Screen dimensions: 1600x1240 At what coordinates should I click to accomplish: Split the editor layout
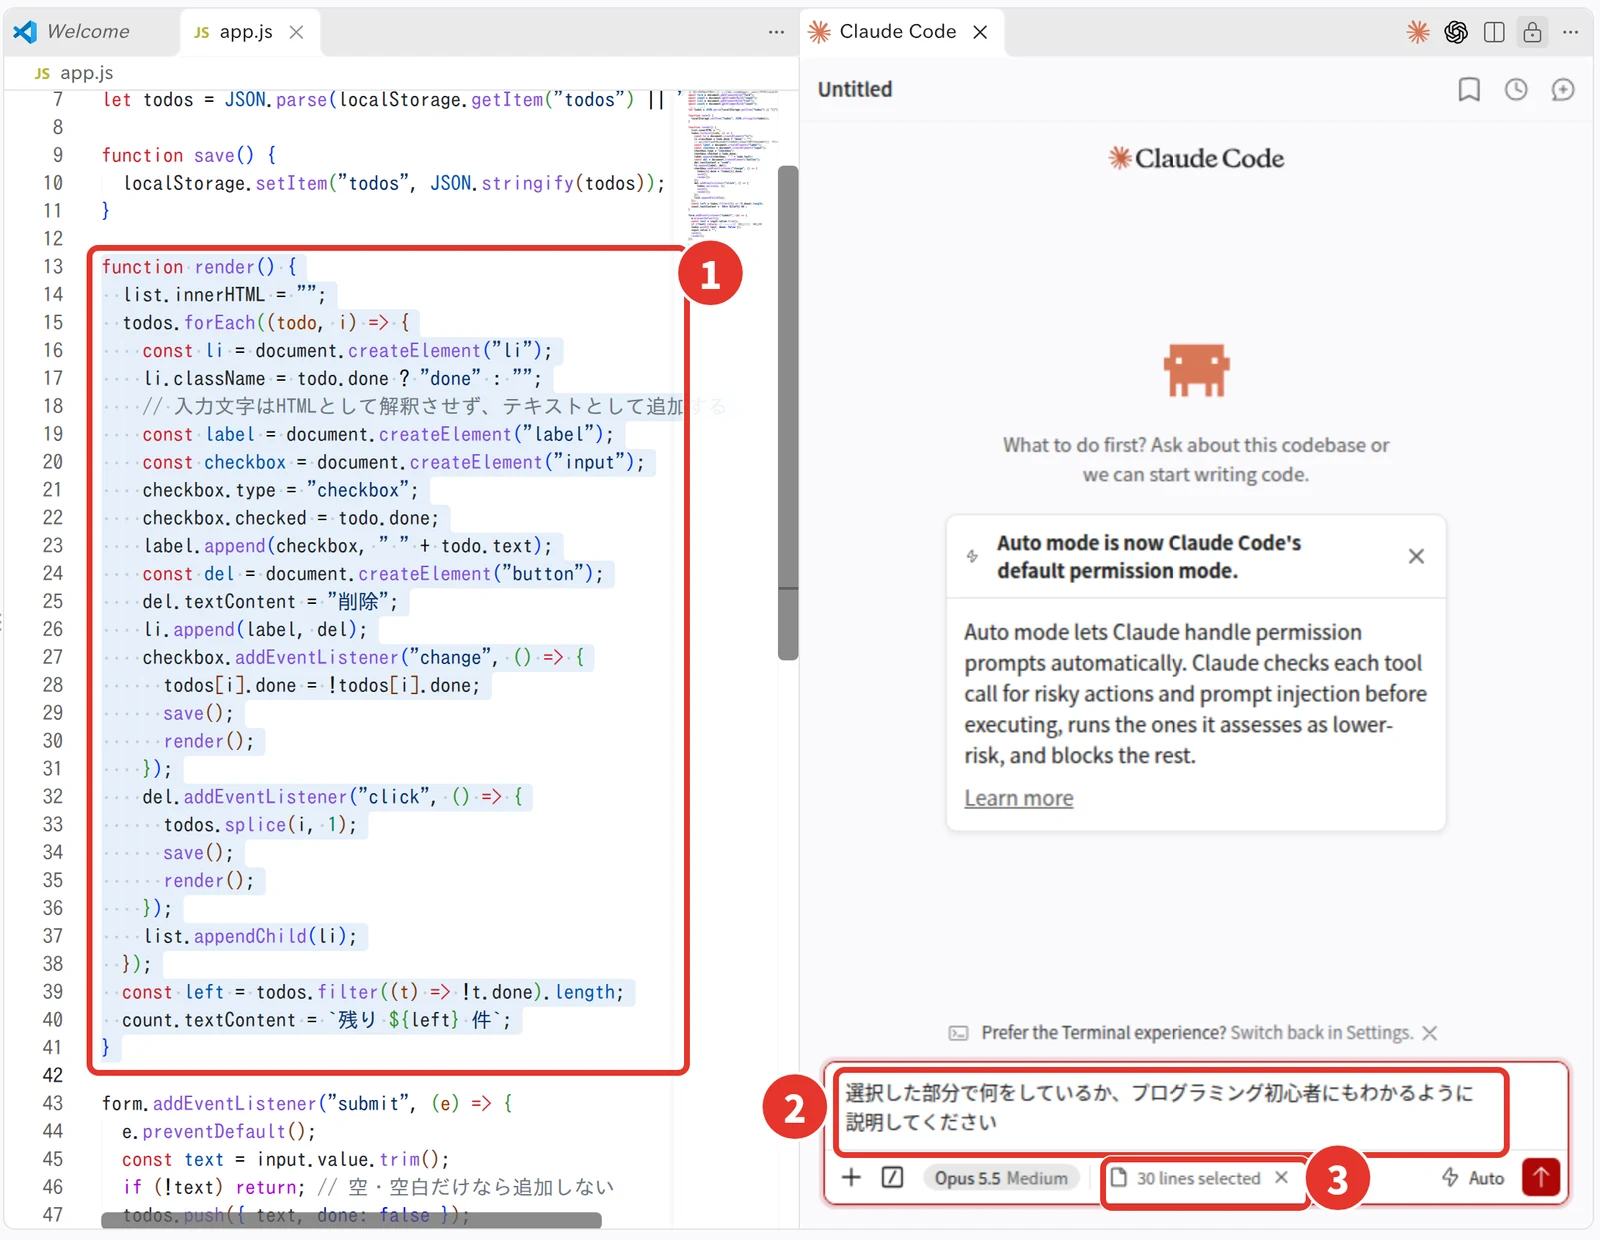coord(1494,32)
